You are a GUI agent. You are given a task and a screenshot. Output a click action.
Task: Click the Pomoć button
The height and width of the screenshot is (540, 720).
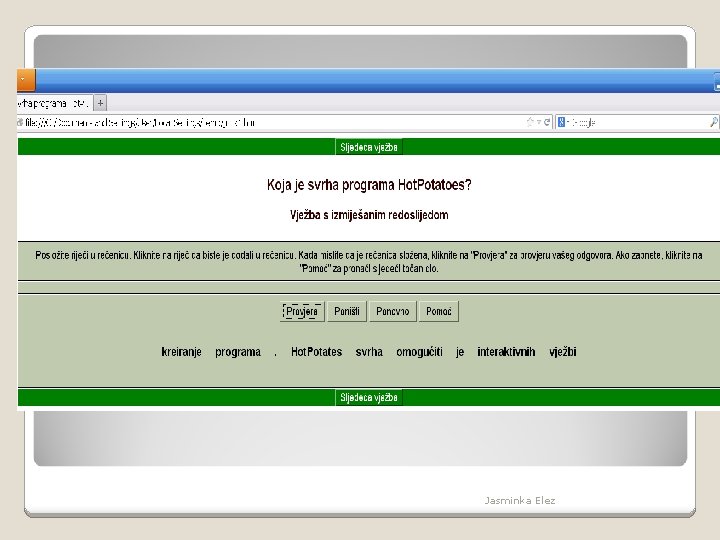click(x=439, y=311)
